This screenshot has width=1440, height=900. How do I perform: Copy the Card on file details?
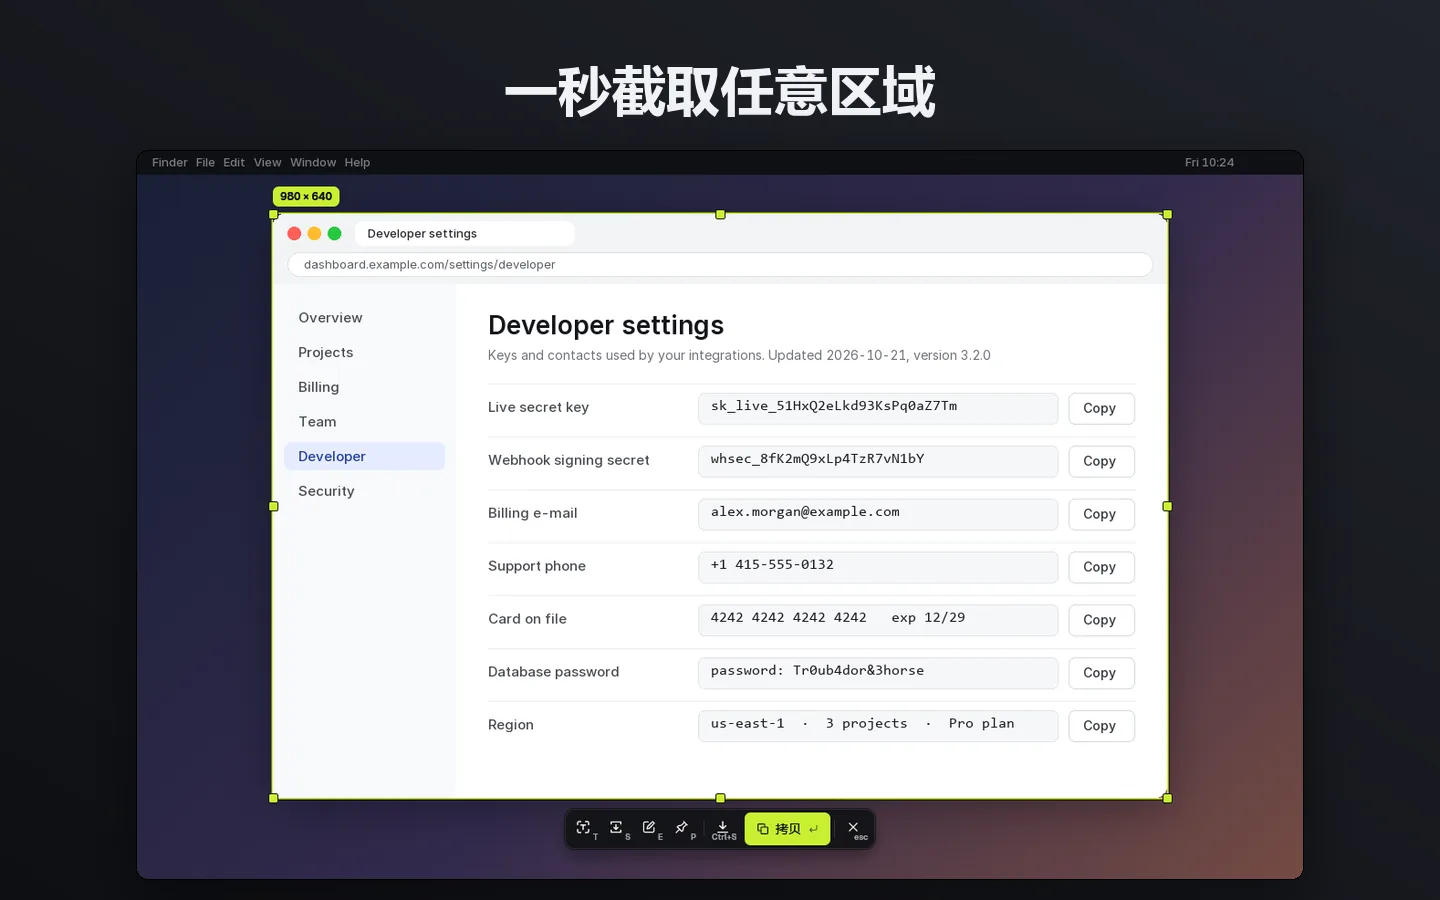click(1101, 620)
